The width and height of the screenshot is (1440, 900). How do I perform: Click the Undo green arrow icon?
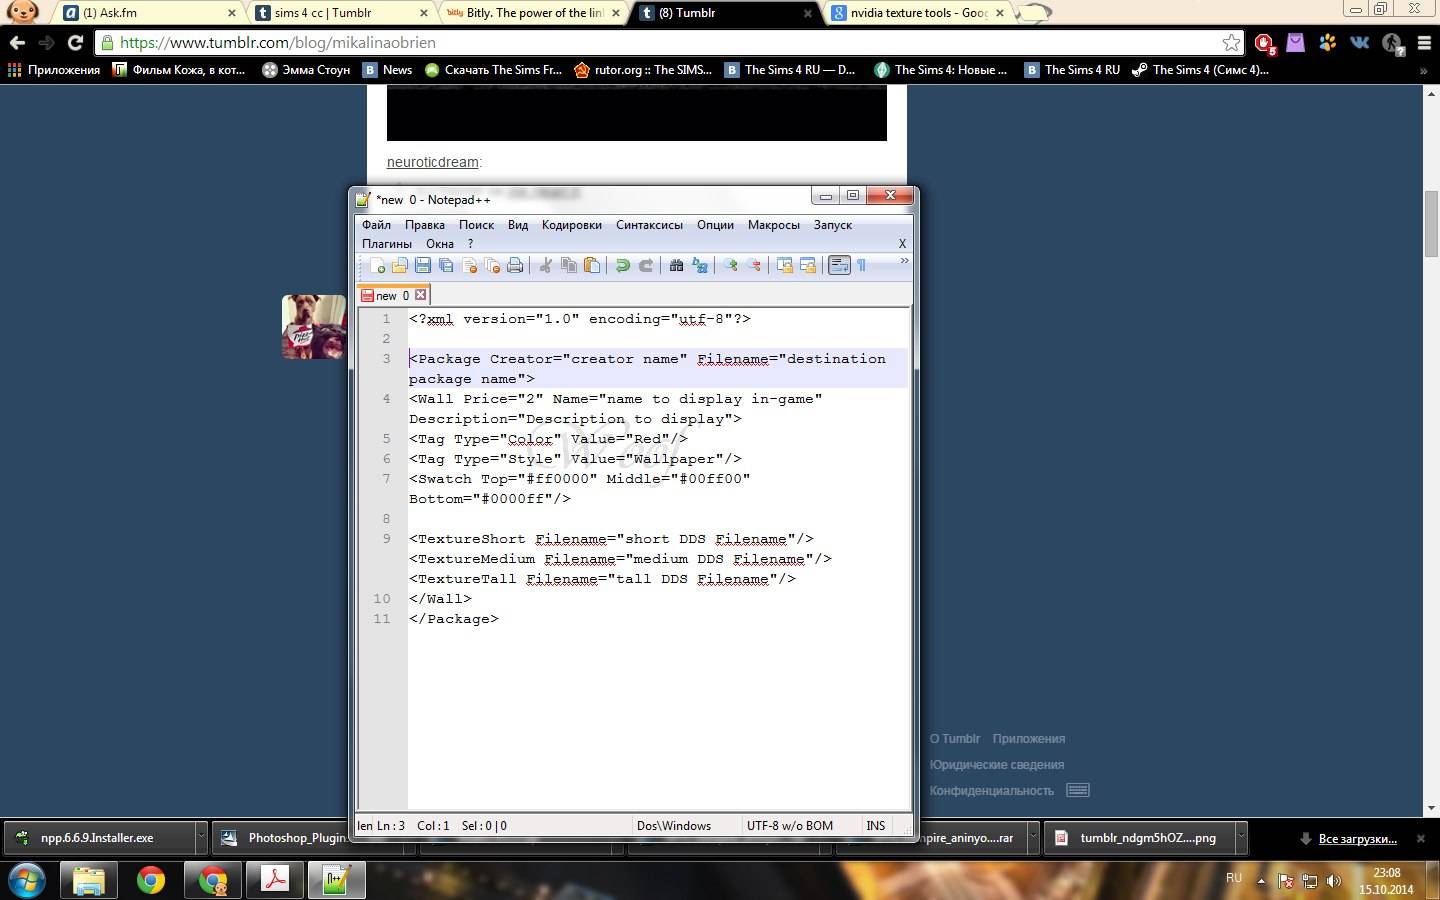(x=622, y=265)
